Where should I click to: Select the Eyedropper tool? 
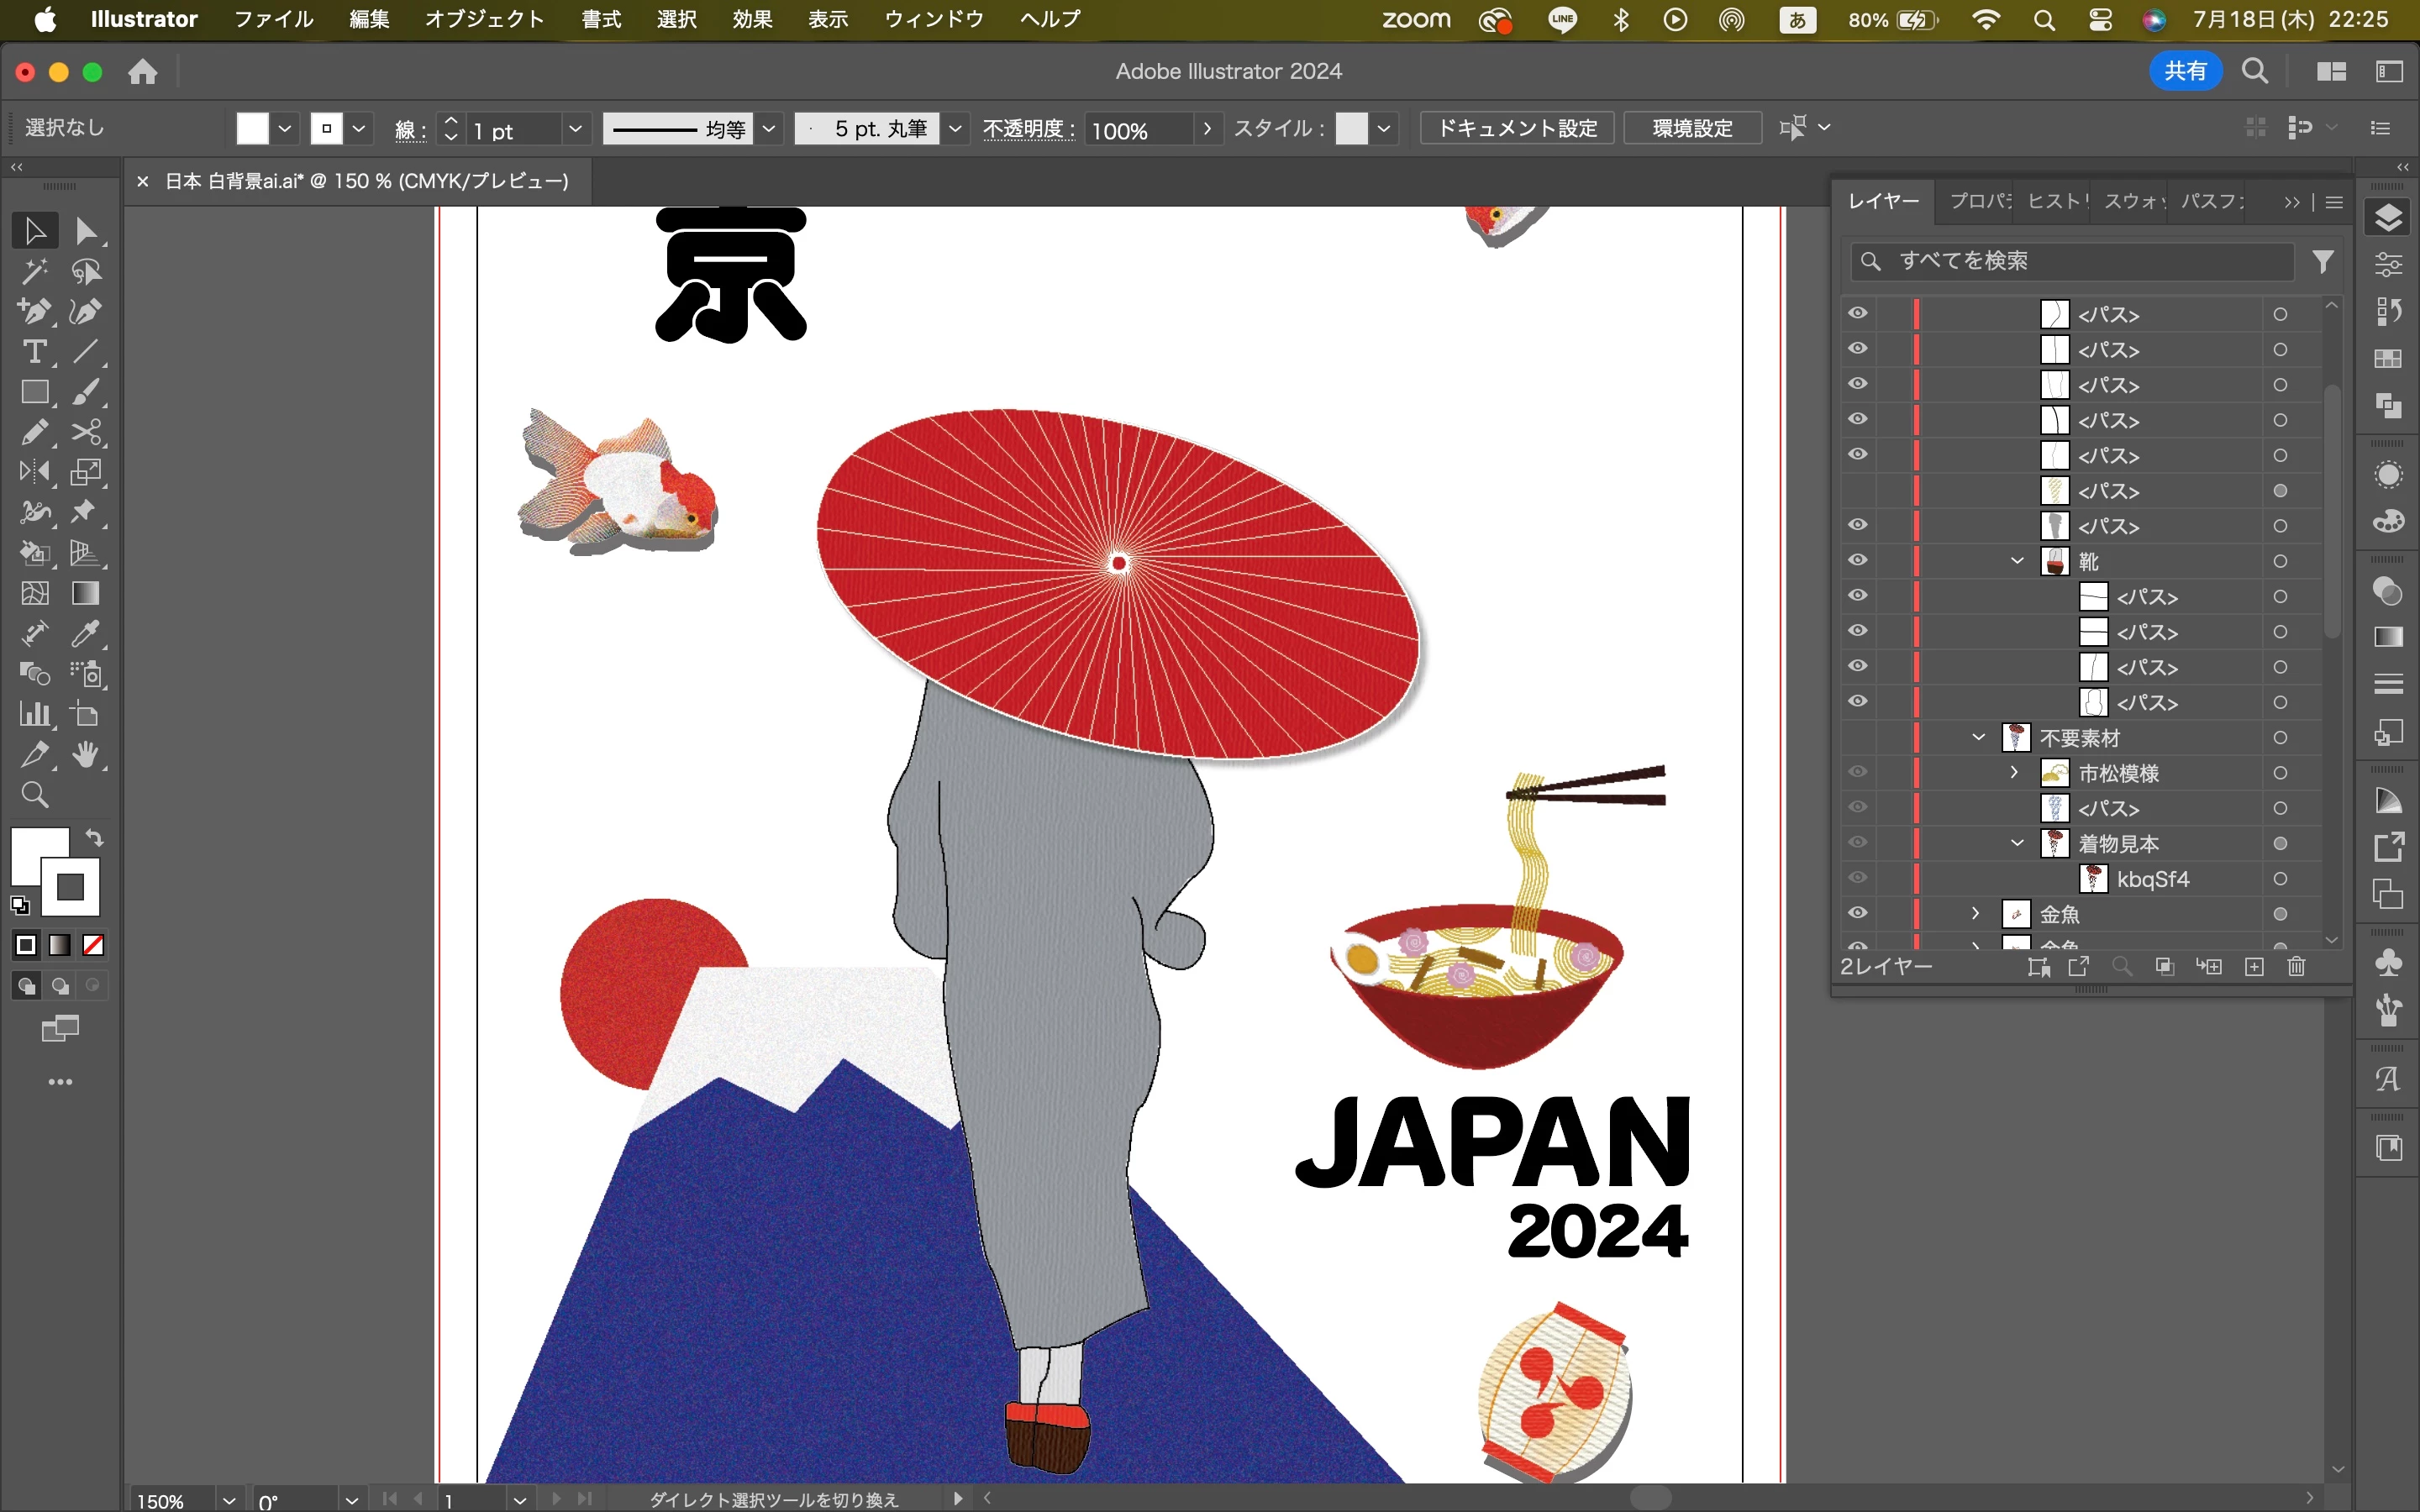coord(86,634)
